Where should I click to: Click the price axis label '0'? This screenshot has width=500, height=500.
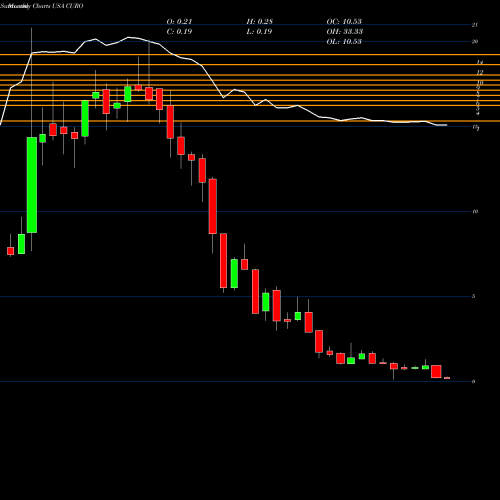(x=474, y=382)
